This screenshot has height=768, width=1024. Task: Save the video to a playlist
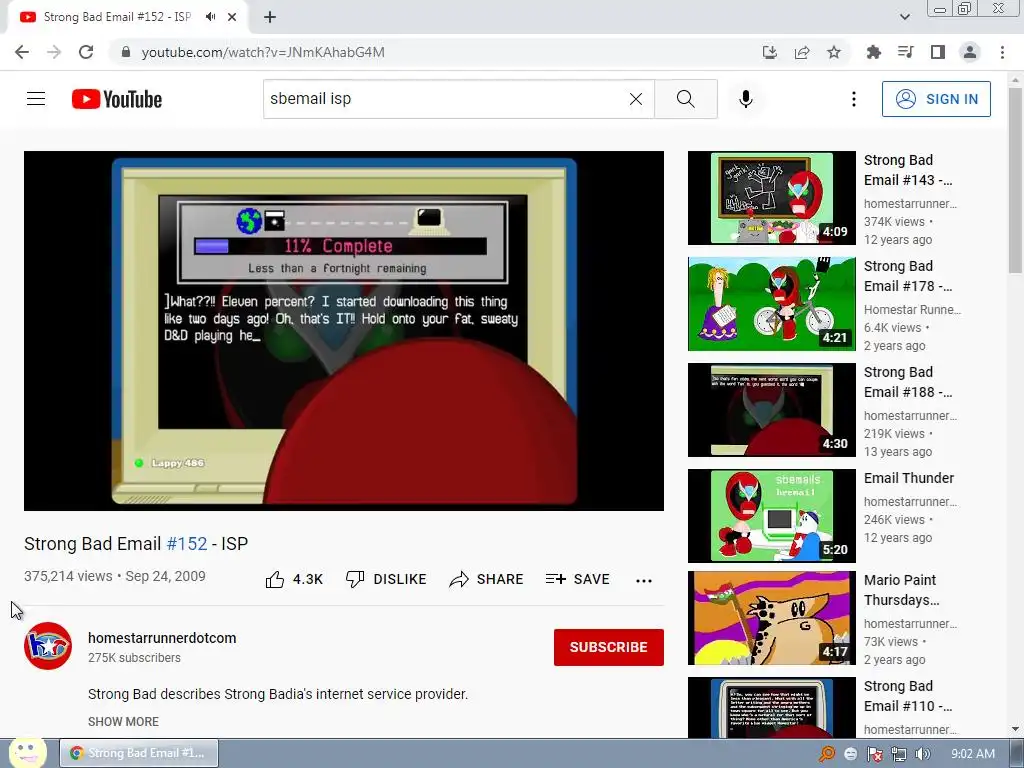click(x=578, y=579)
